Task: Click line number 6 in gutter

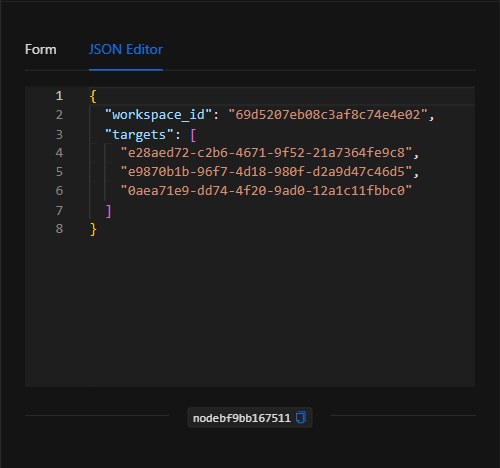Action: [x=59, y=191]
